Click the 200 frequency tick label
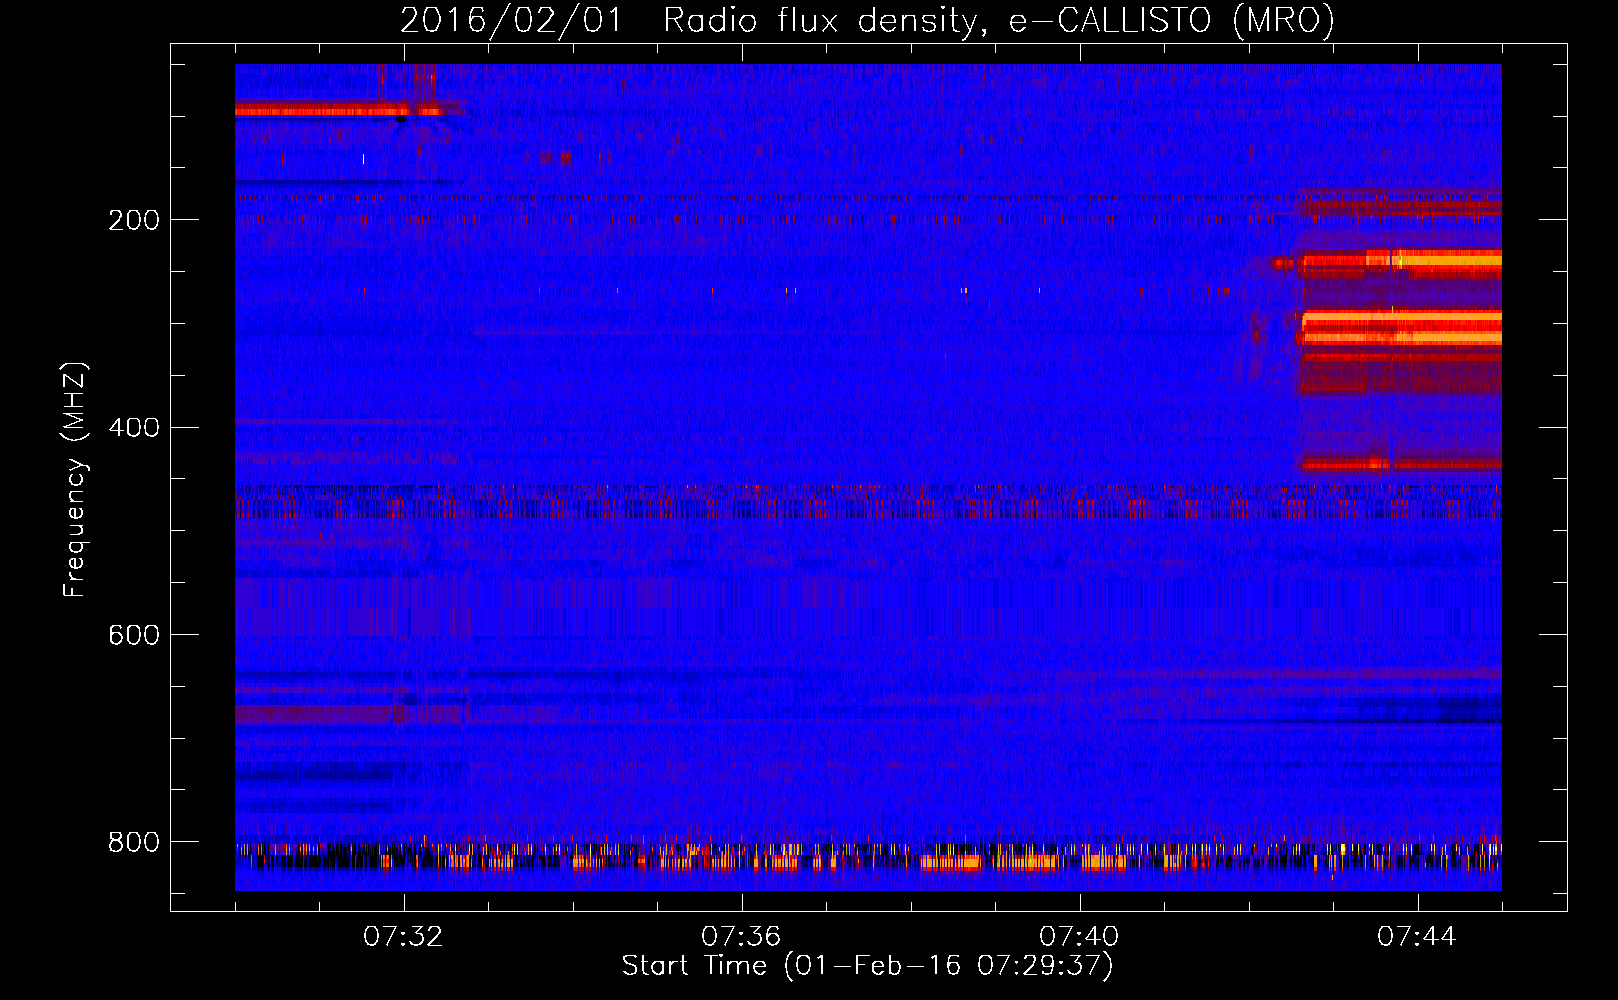Image resolution: width=1618 pixels, height=1000 pixels. (133, 220)
